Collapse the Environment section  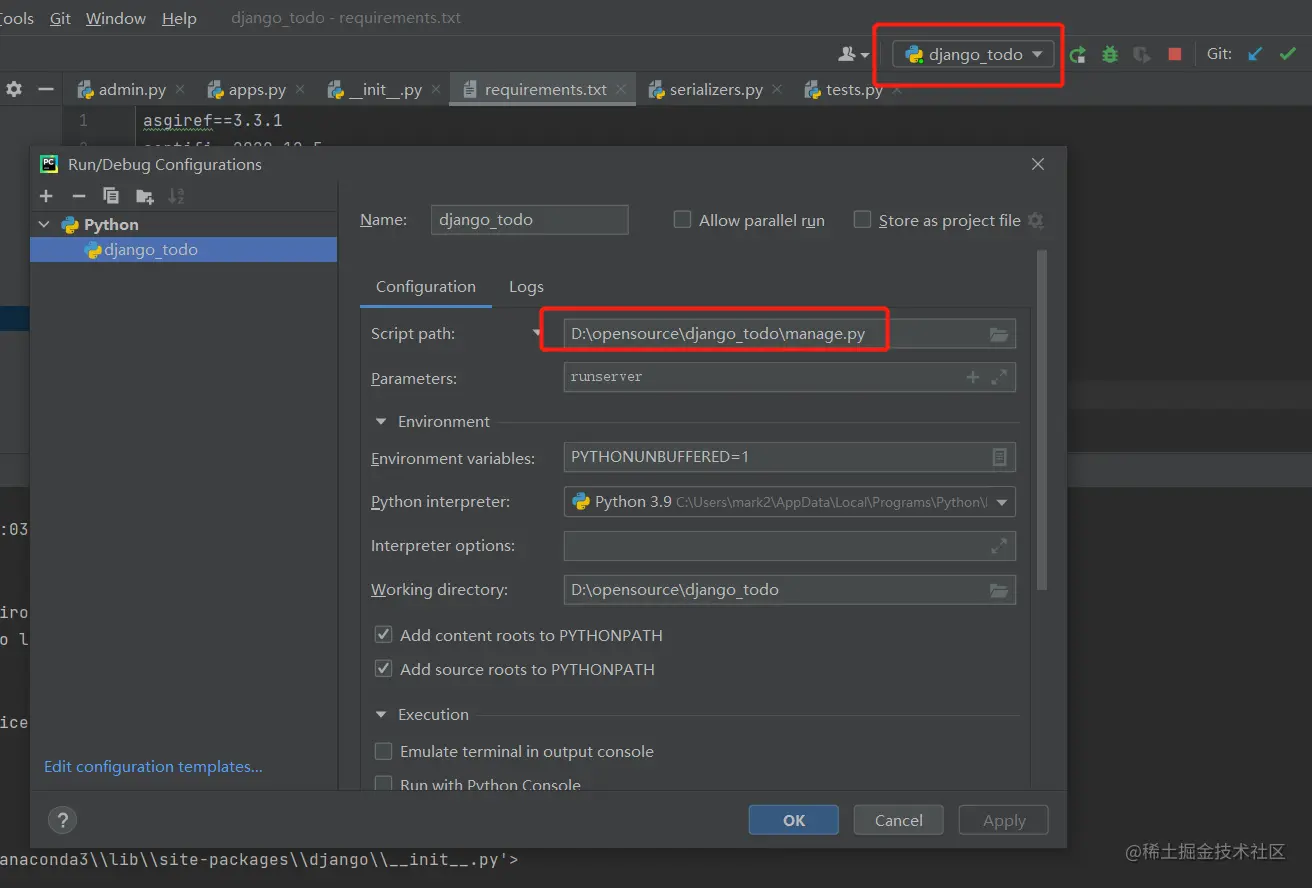click(381, 422)
